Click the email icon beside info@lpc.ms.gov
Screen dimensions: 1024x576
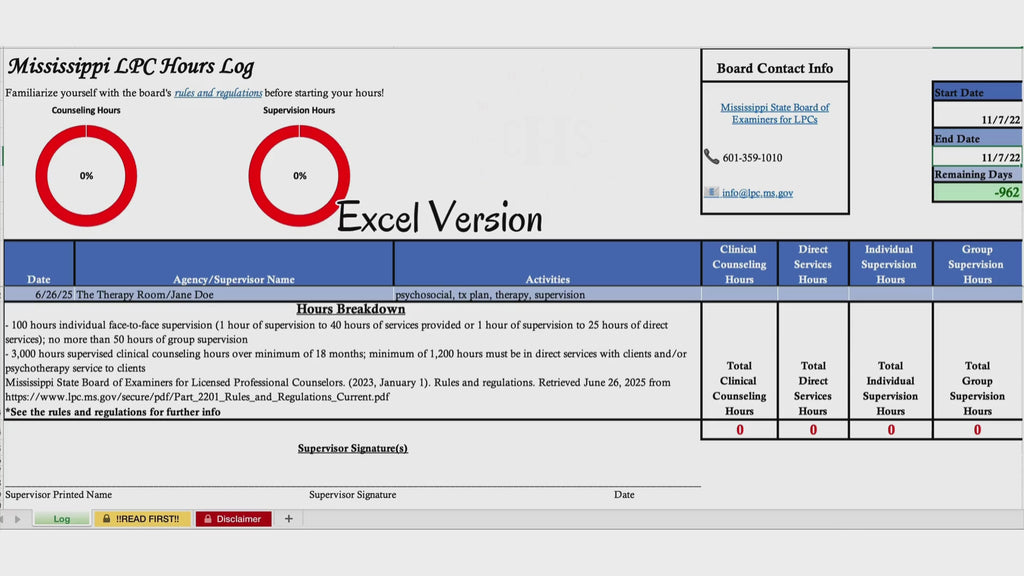click(711, 192)
